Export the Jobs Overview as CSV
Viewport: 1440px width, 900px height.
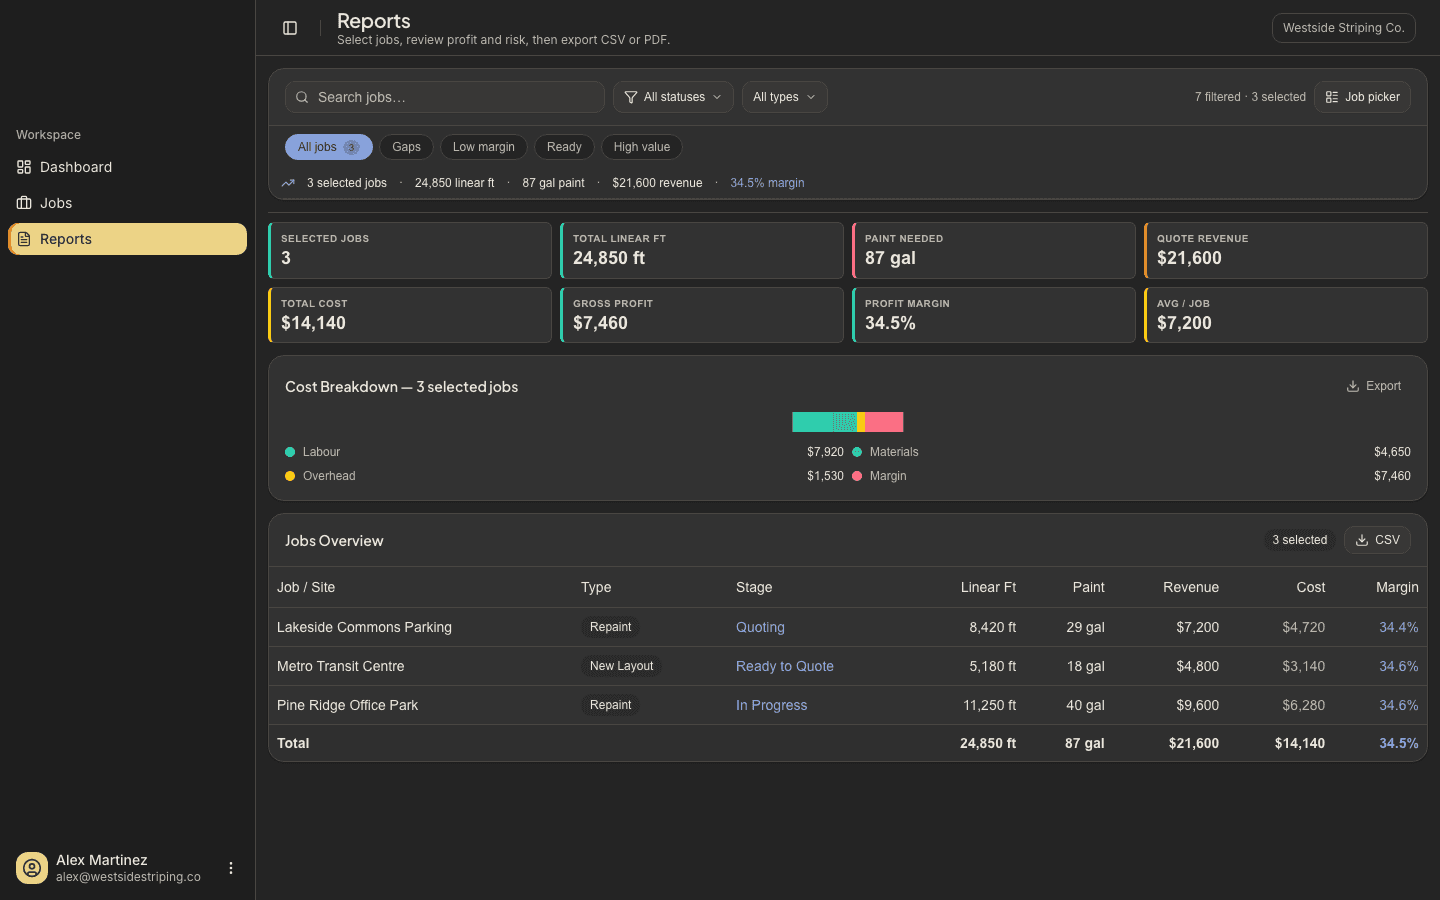(1377, 540)
